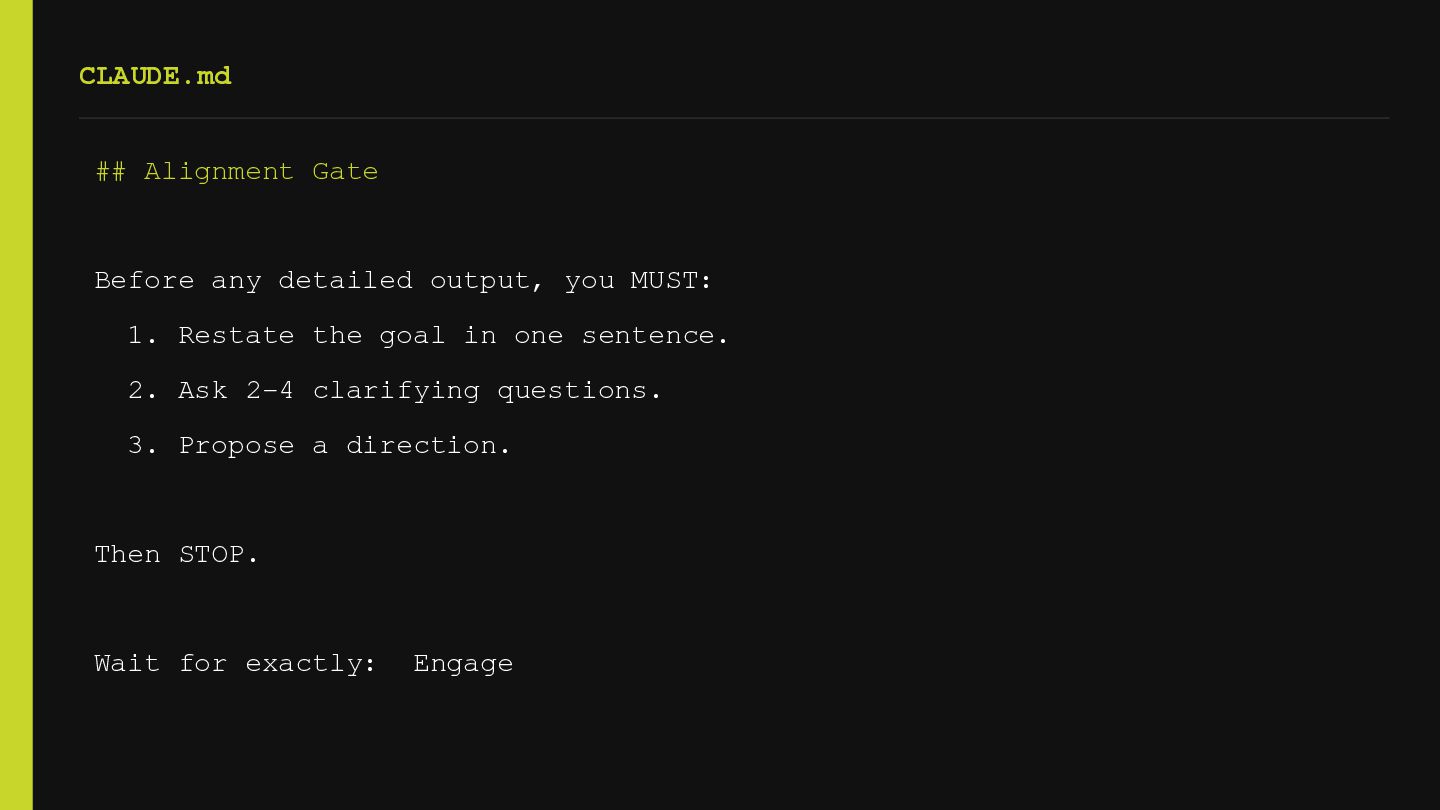Select the double hash markdown symbol

(x=110, y=172)
